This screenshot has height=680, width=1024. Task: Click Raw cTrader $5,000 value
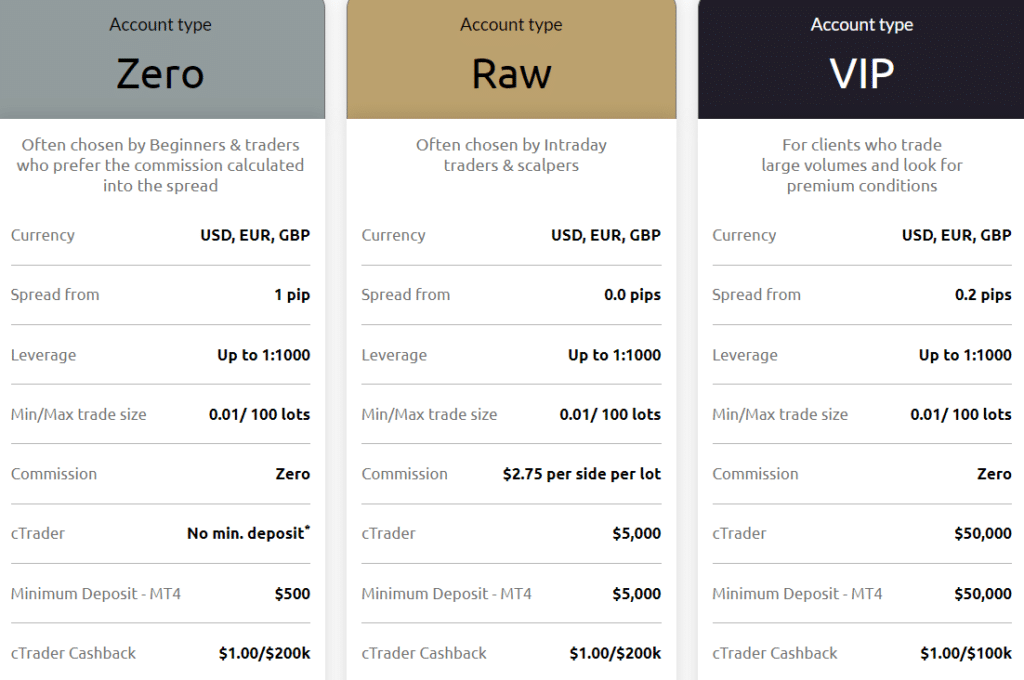(x=636, y=534)
